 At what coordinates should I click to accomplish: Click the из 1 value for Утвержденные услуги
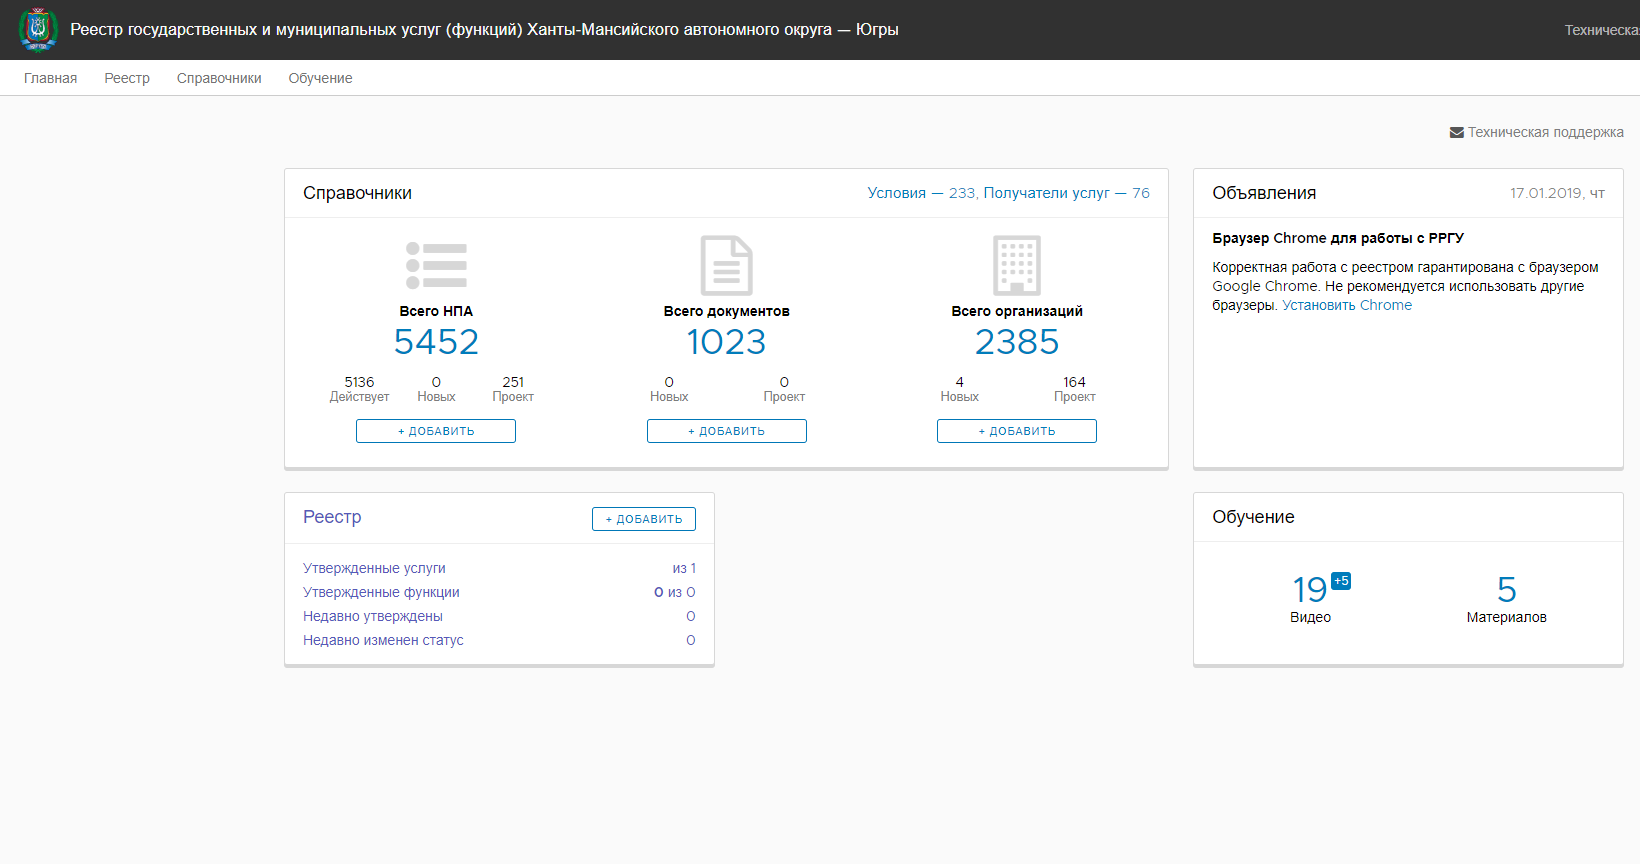pos(684,568)
